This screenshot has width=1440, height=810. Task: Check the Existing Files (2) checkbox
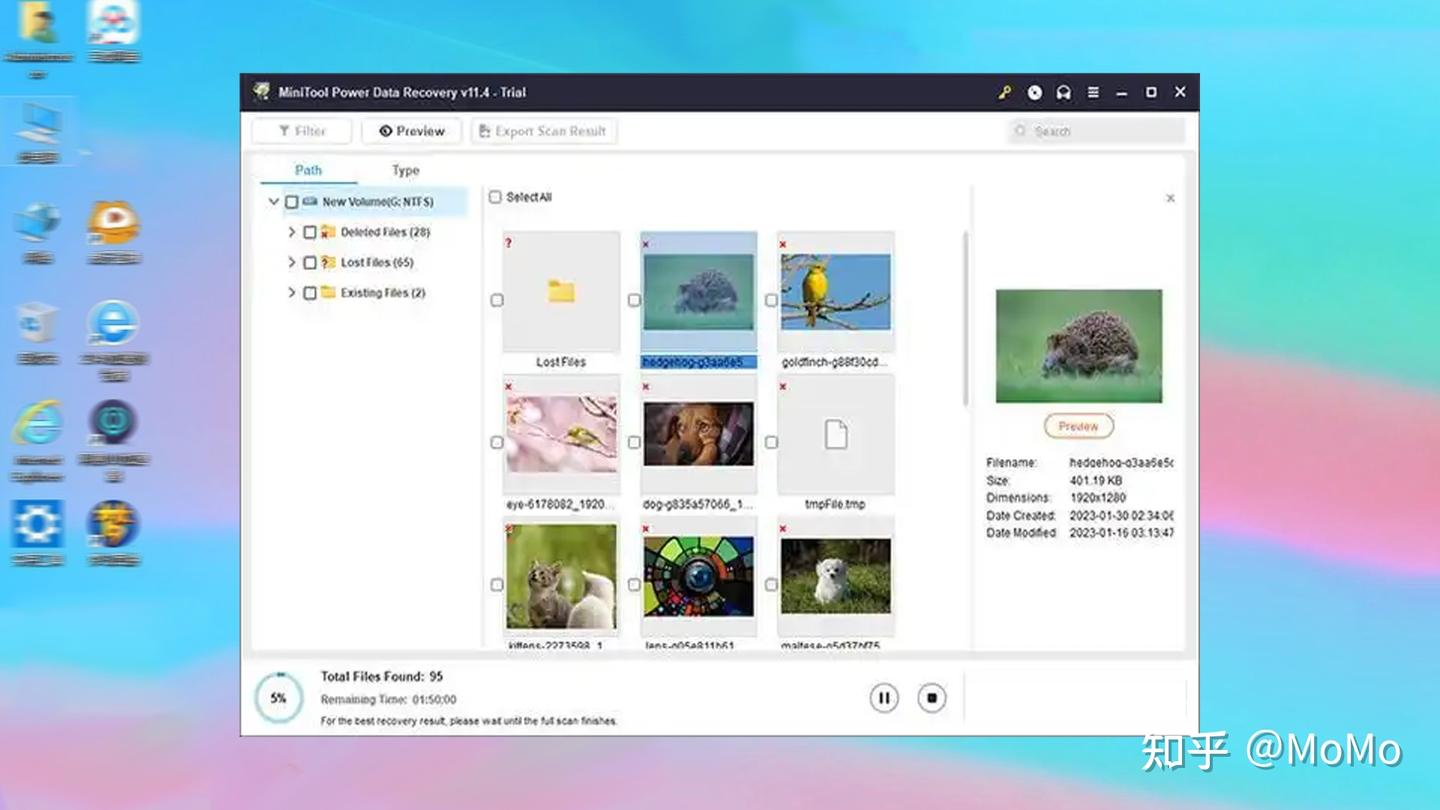(310, 293)
